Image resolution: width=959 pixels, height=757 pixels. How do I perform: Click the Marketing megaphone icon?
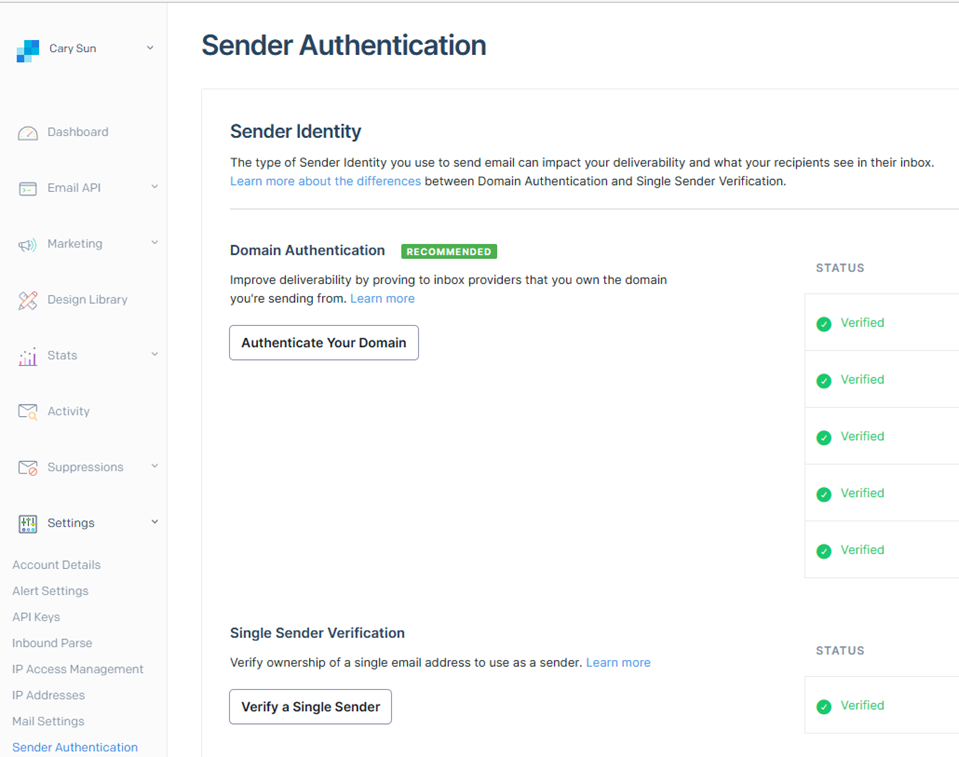[x=28, y=245]
